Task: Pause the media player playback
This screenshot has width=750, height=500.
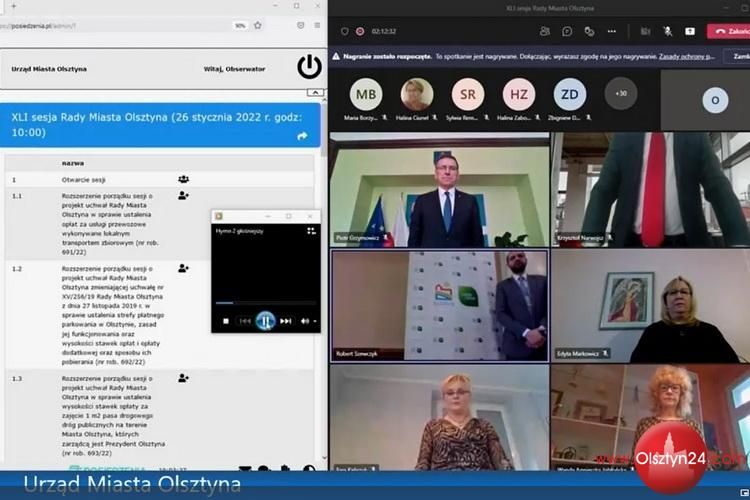Action: pyautogui.click(x=265, y=321)
